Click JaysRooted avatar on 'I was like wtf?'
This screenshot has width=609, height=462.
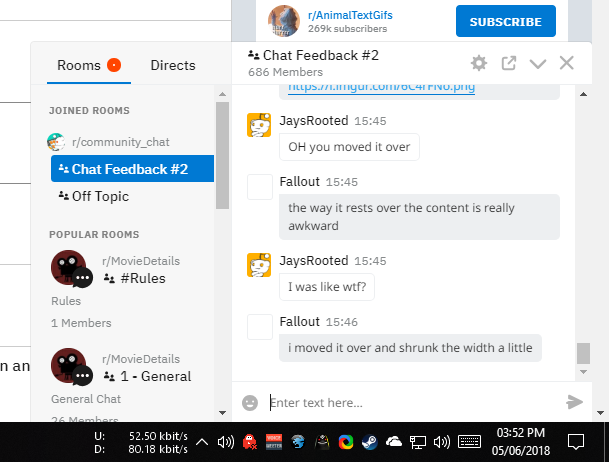pyautogui.click(x=259, y=265)
